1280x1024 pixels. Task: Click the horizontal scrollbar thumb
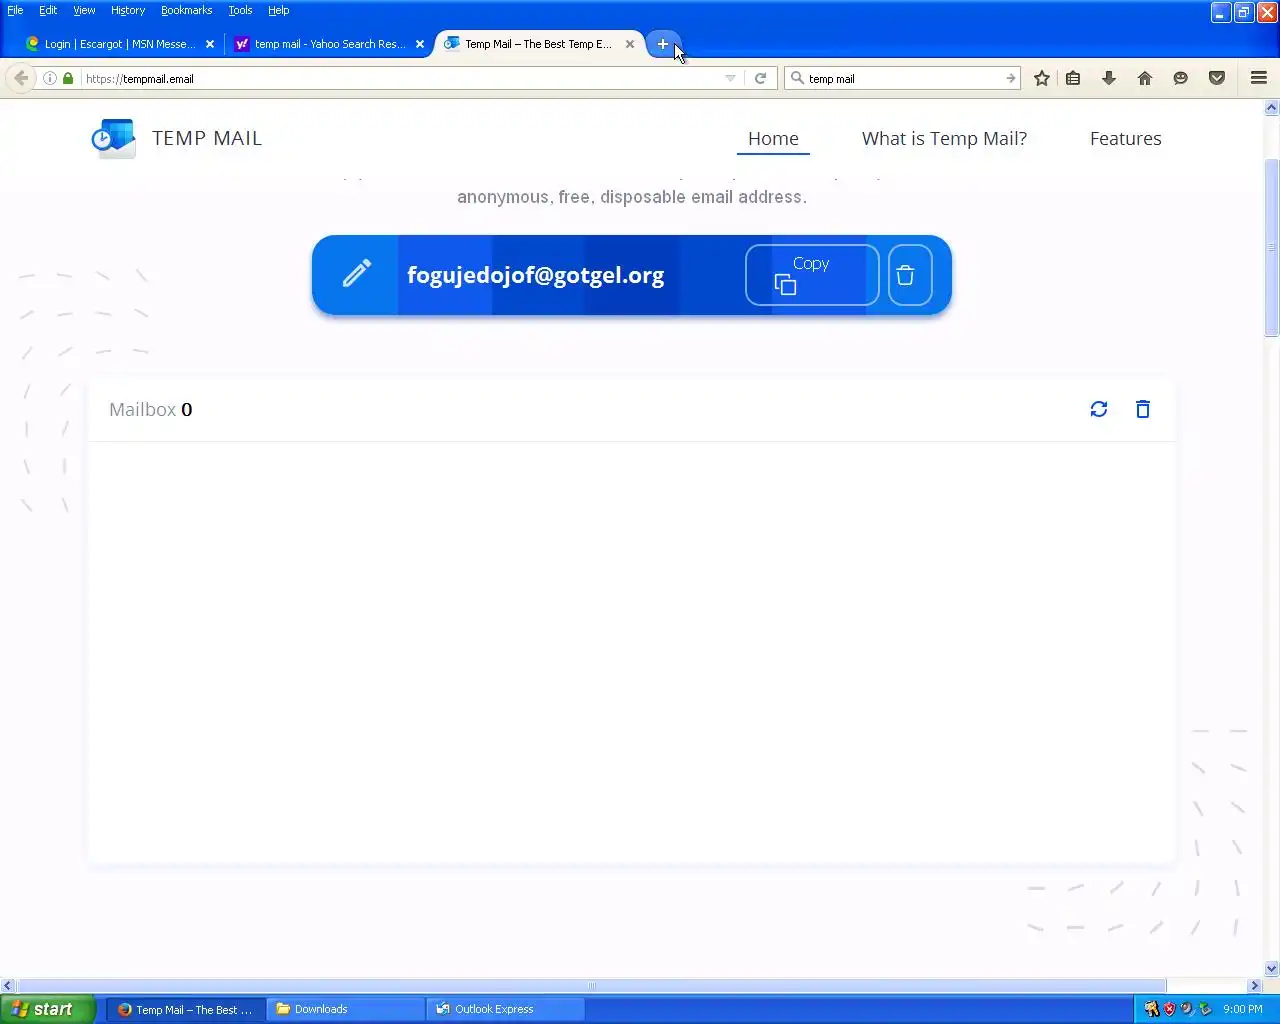pyautogui.click(x=591, y=985)
